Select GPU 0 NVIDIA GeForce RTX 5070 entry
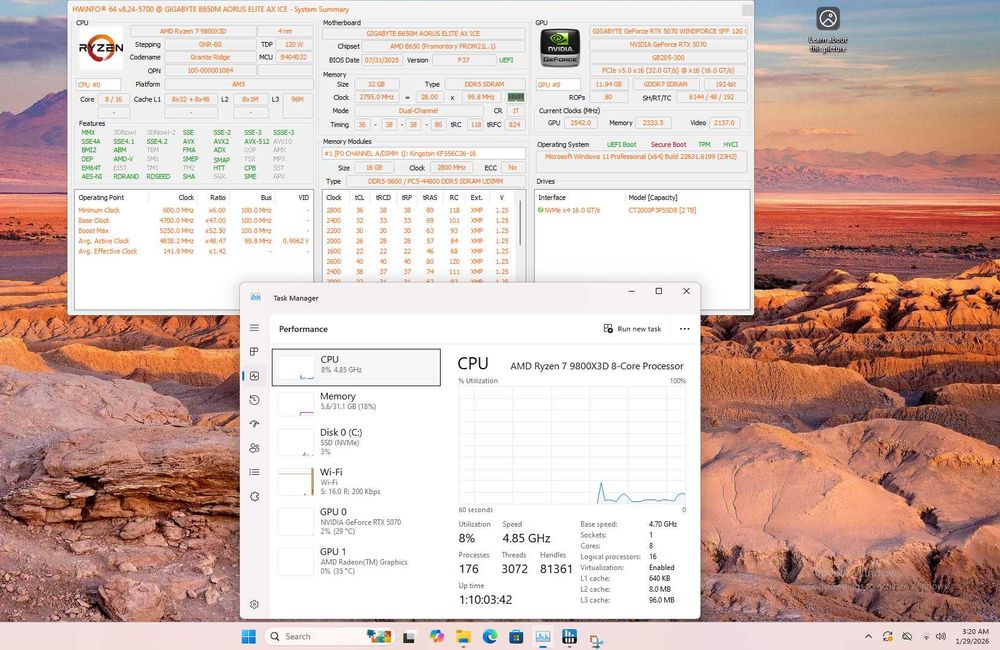Screen dimensions: 1000x650 356,521
